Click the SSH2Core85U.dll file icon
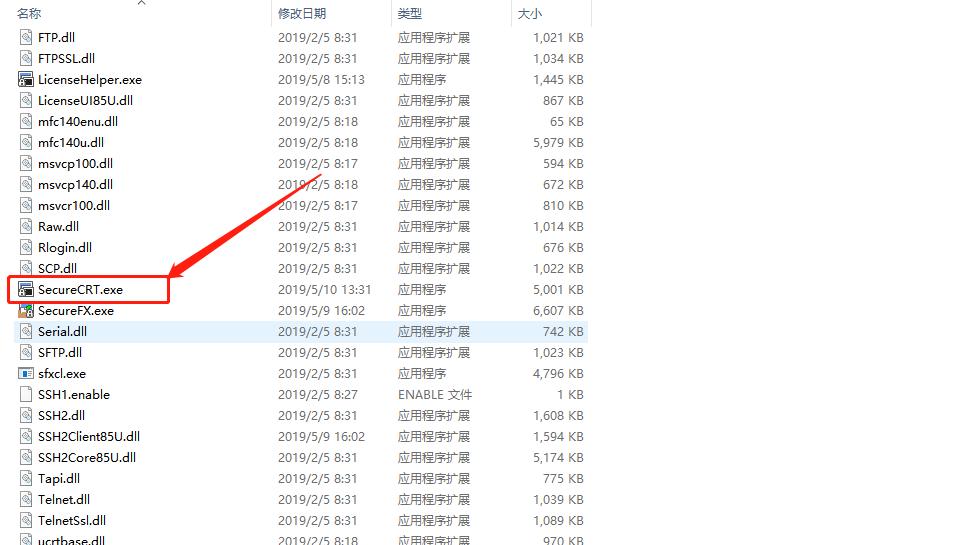 point(25,458)
